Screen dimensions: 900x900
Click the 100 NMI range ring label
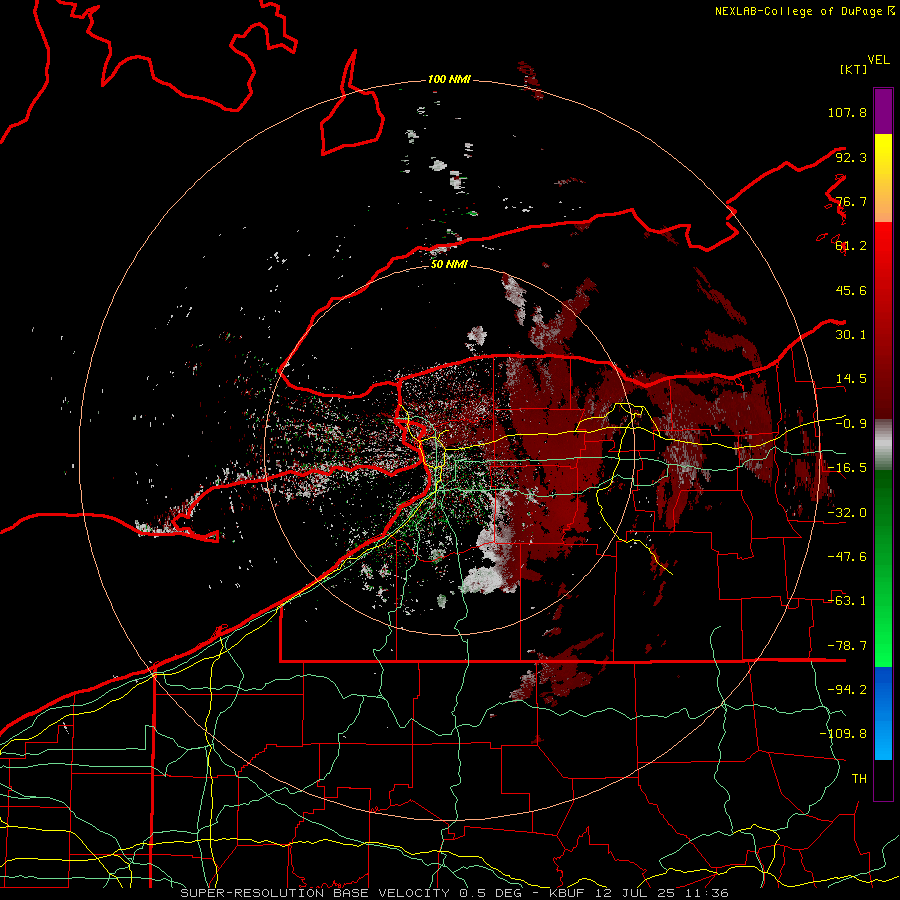(x=449, y=79)
